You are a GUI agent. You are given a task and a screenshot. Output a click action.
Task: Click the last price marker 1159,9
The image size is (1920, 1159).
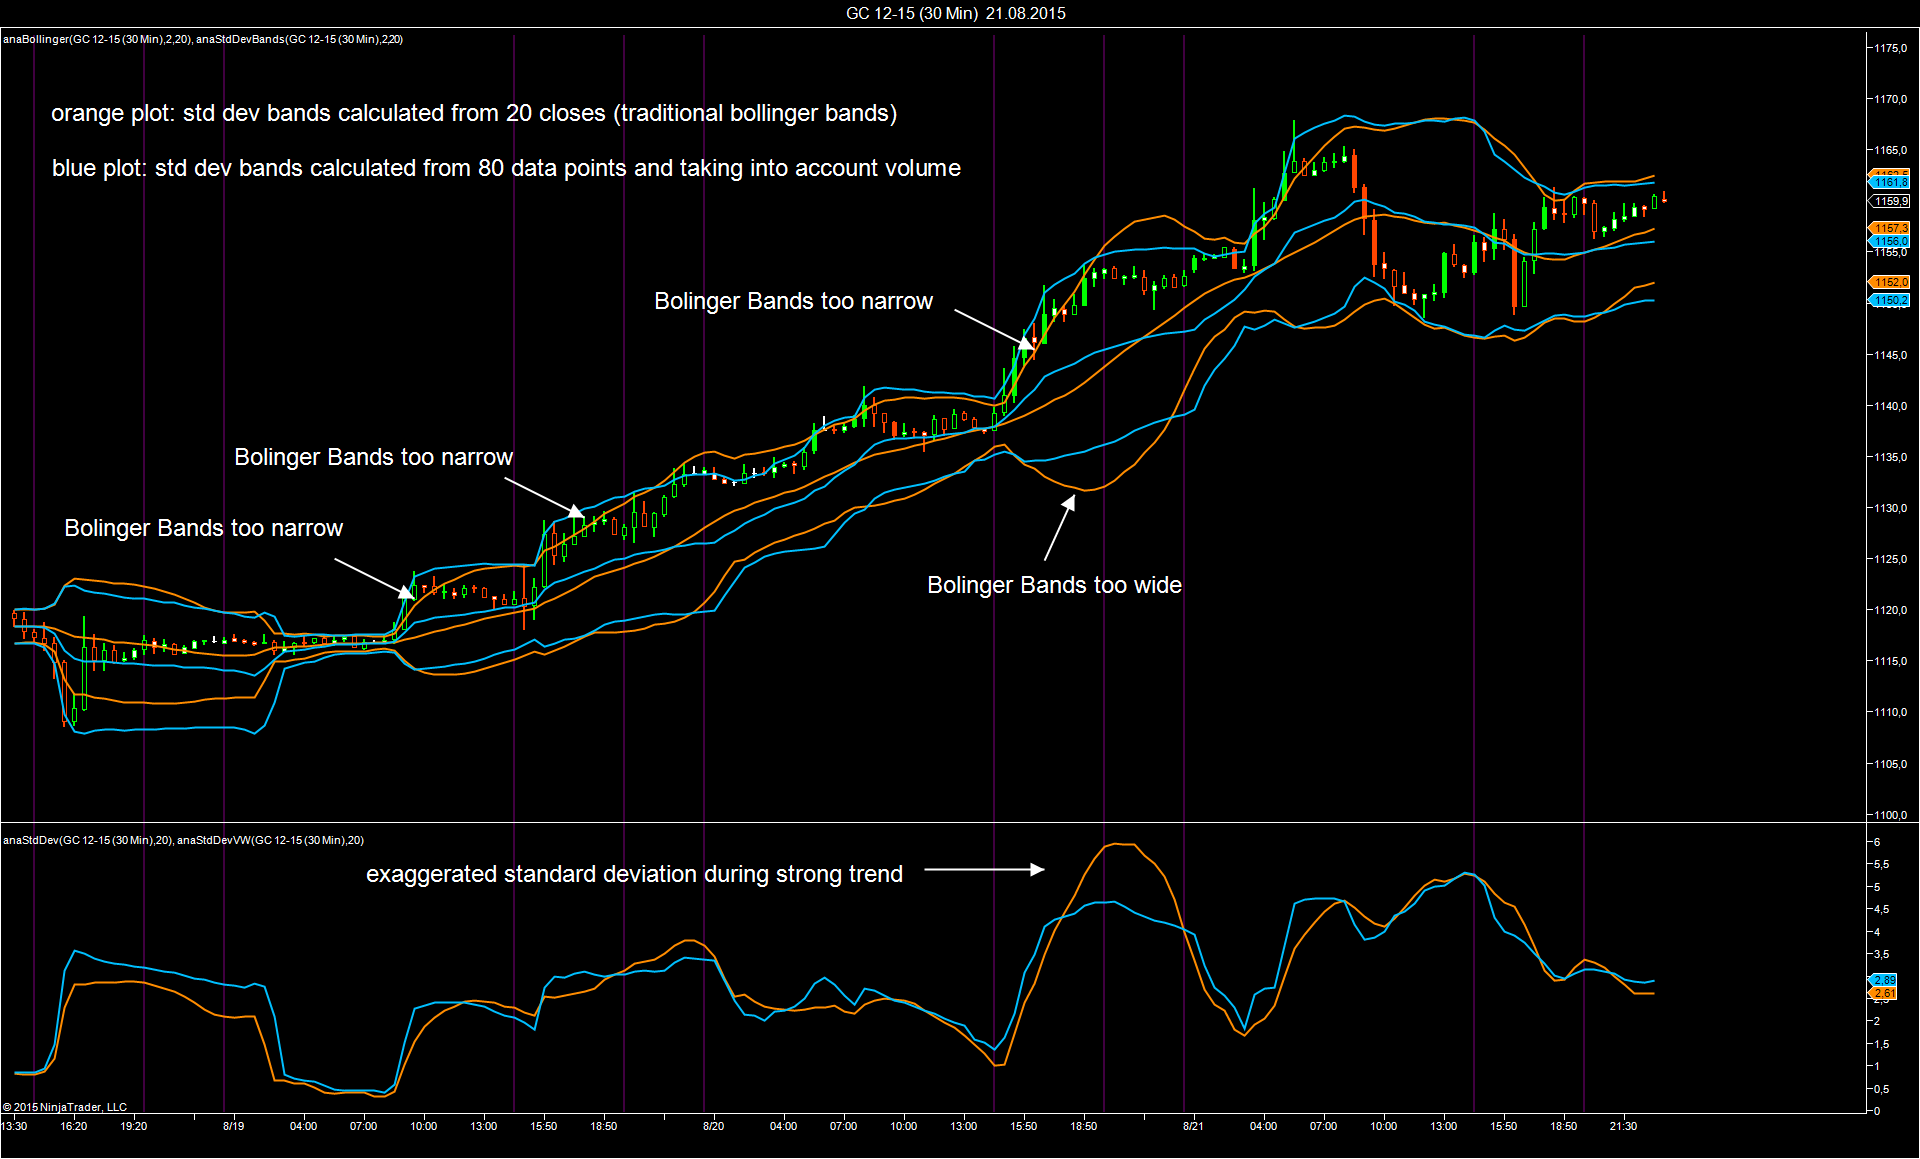click(1890, 201)
